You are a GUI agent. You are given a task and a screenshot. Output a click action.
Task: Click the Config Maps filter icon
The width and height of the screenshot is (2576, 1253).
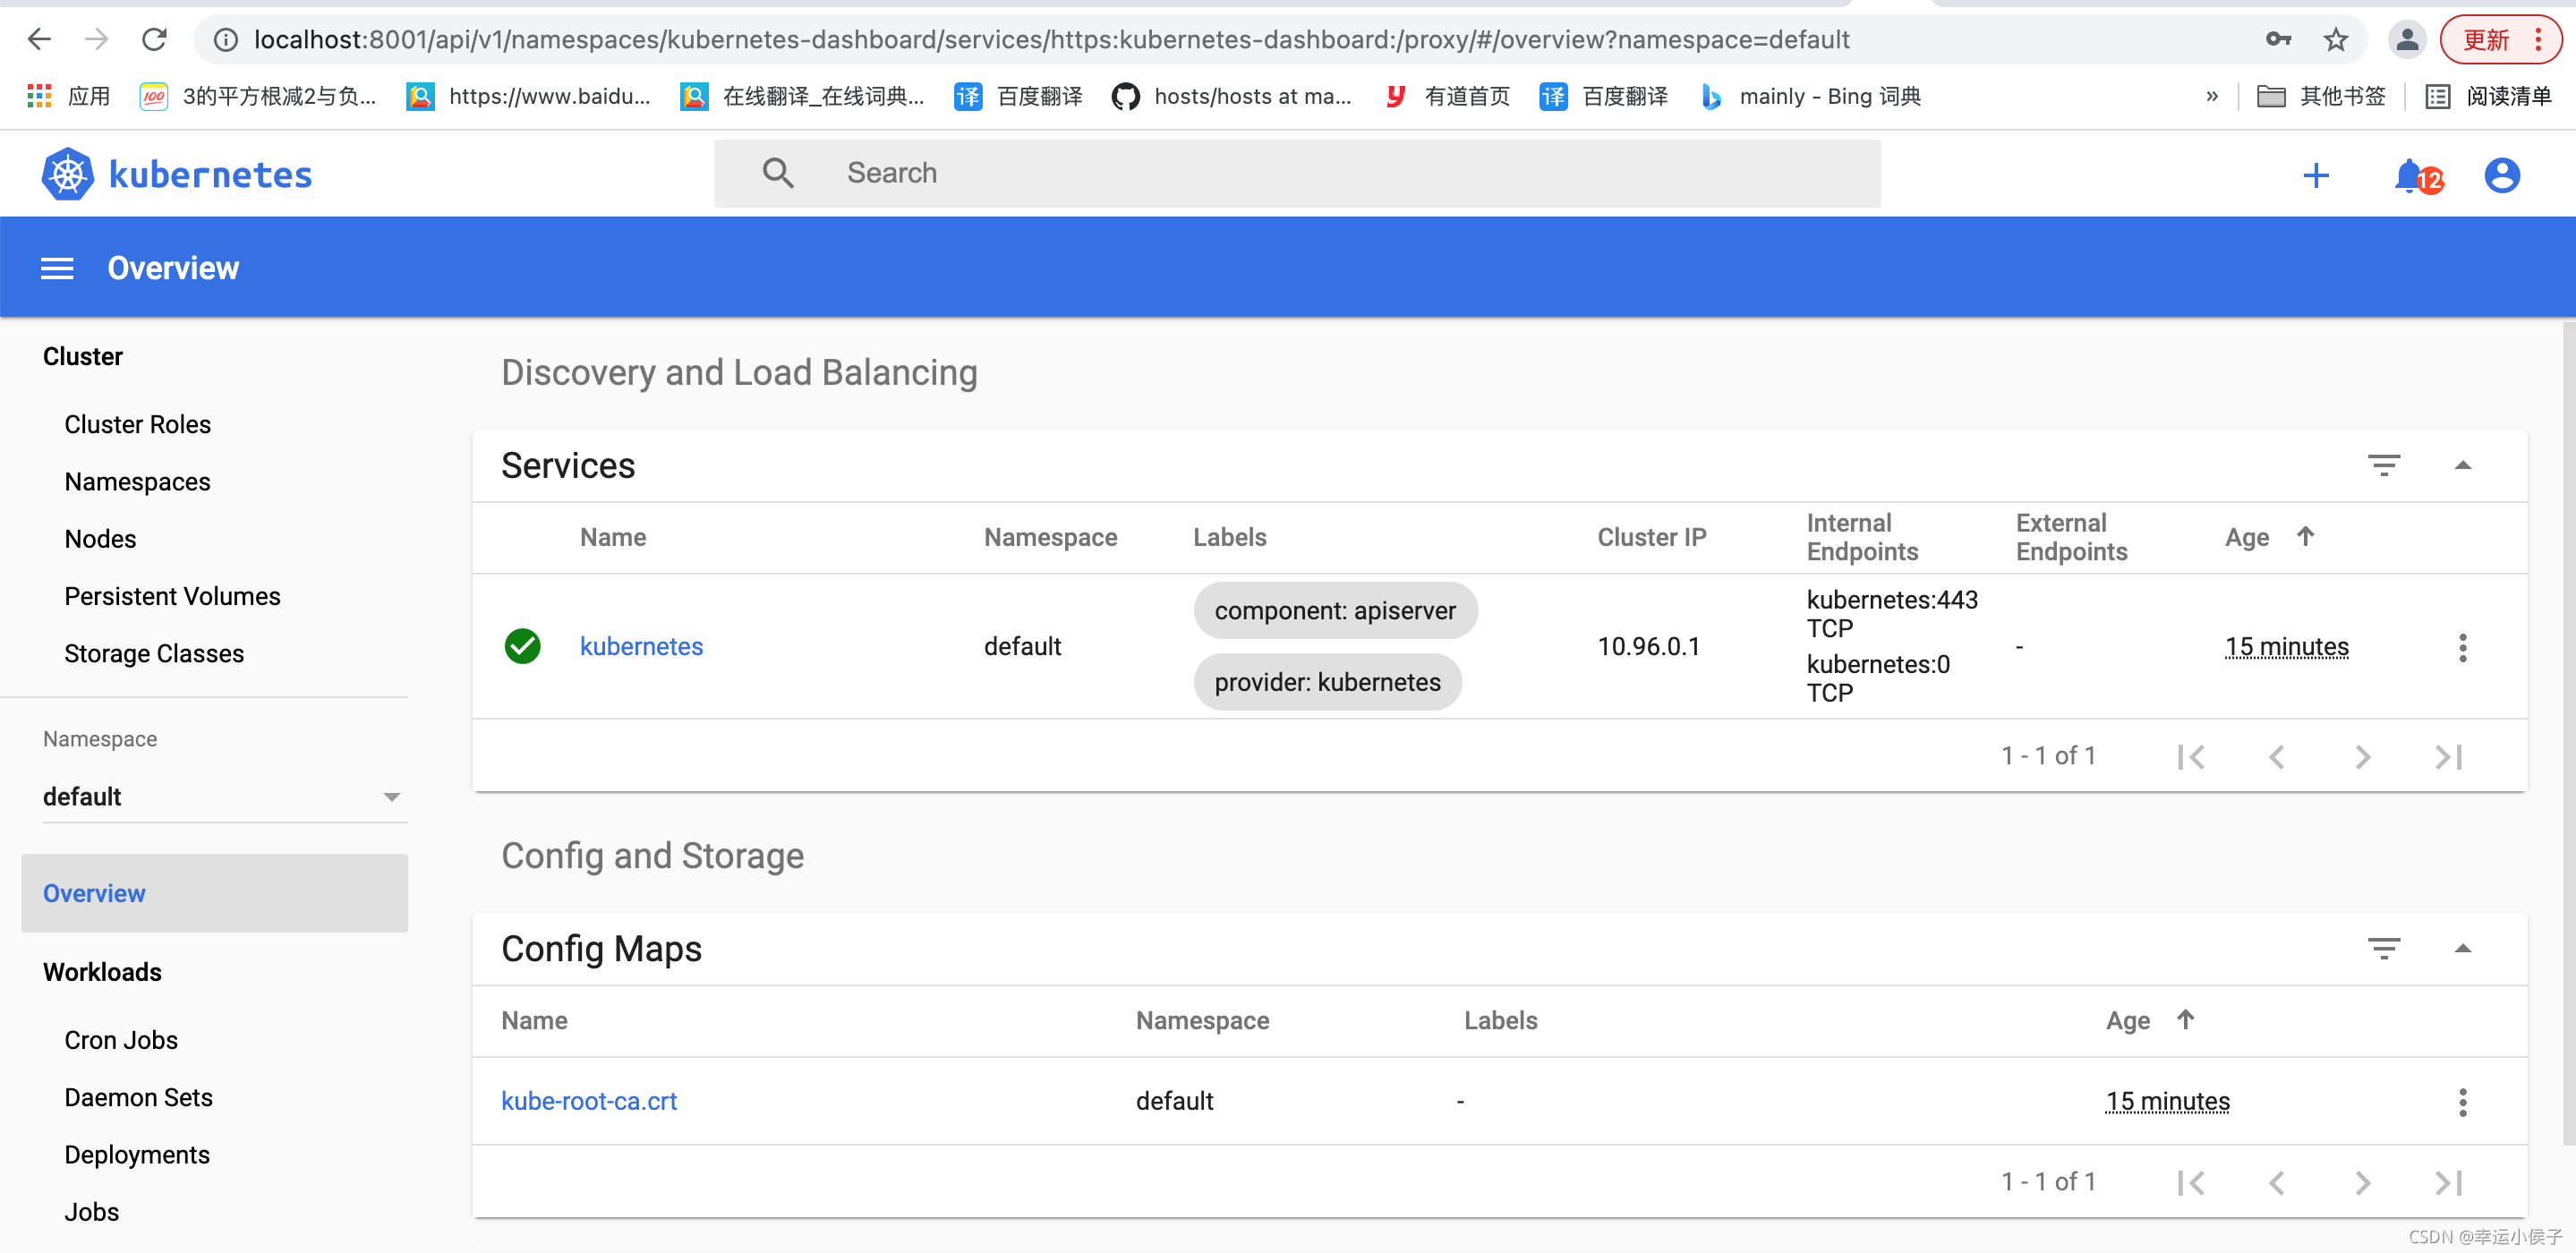point(2383,948)
